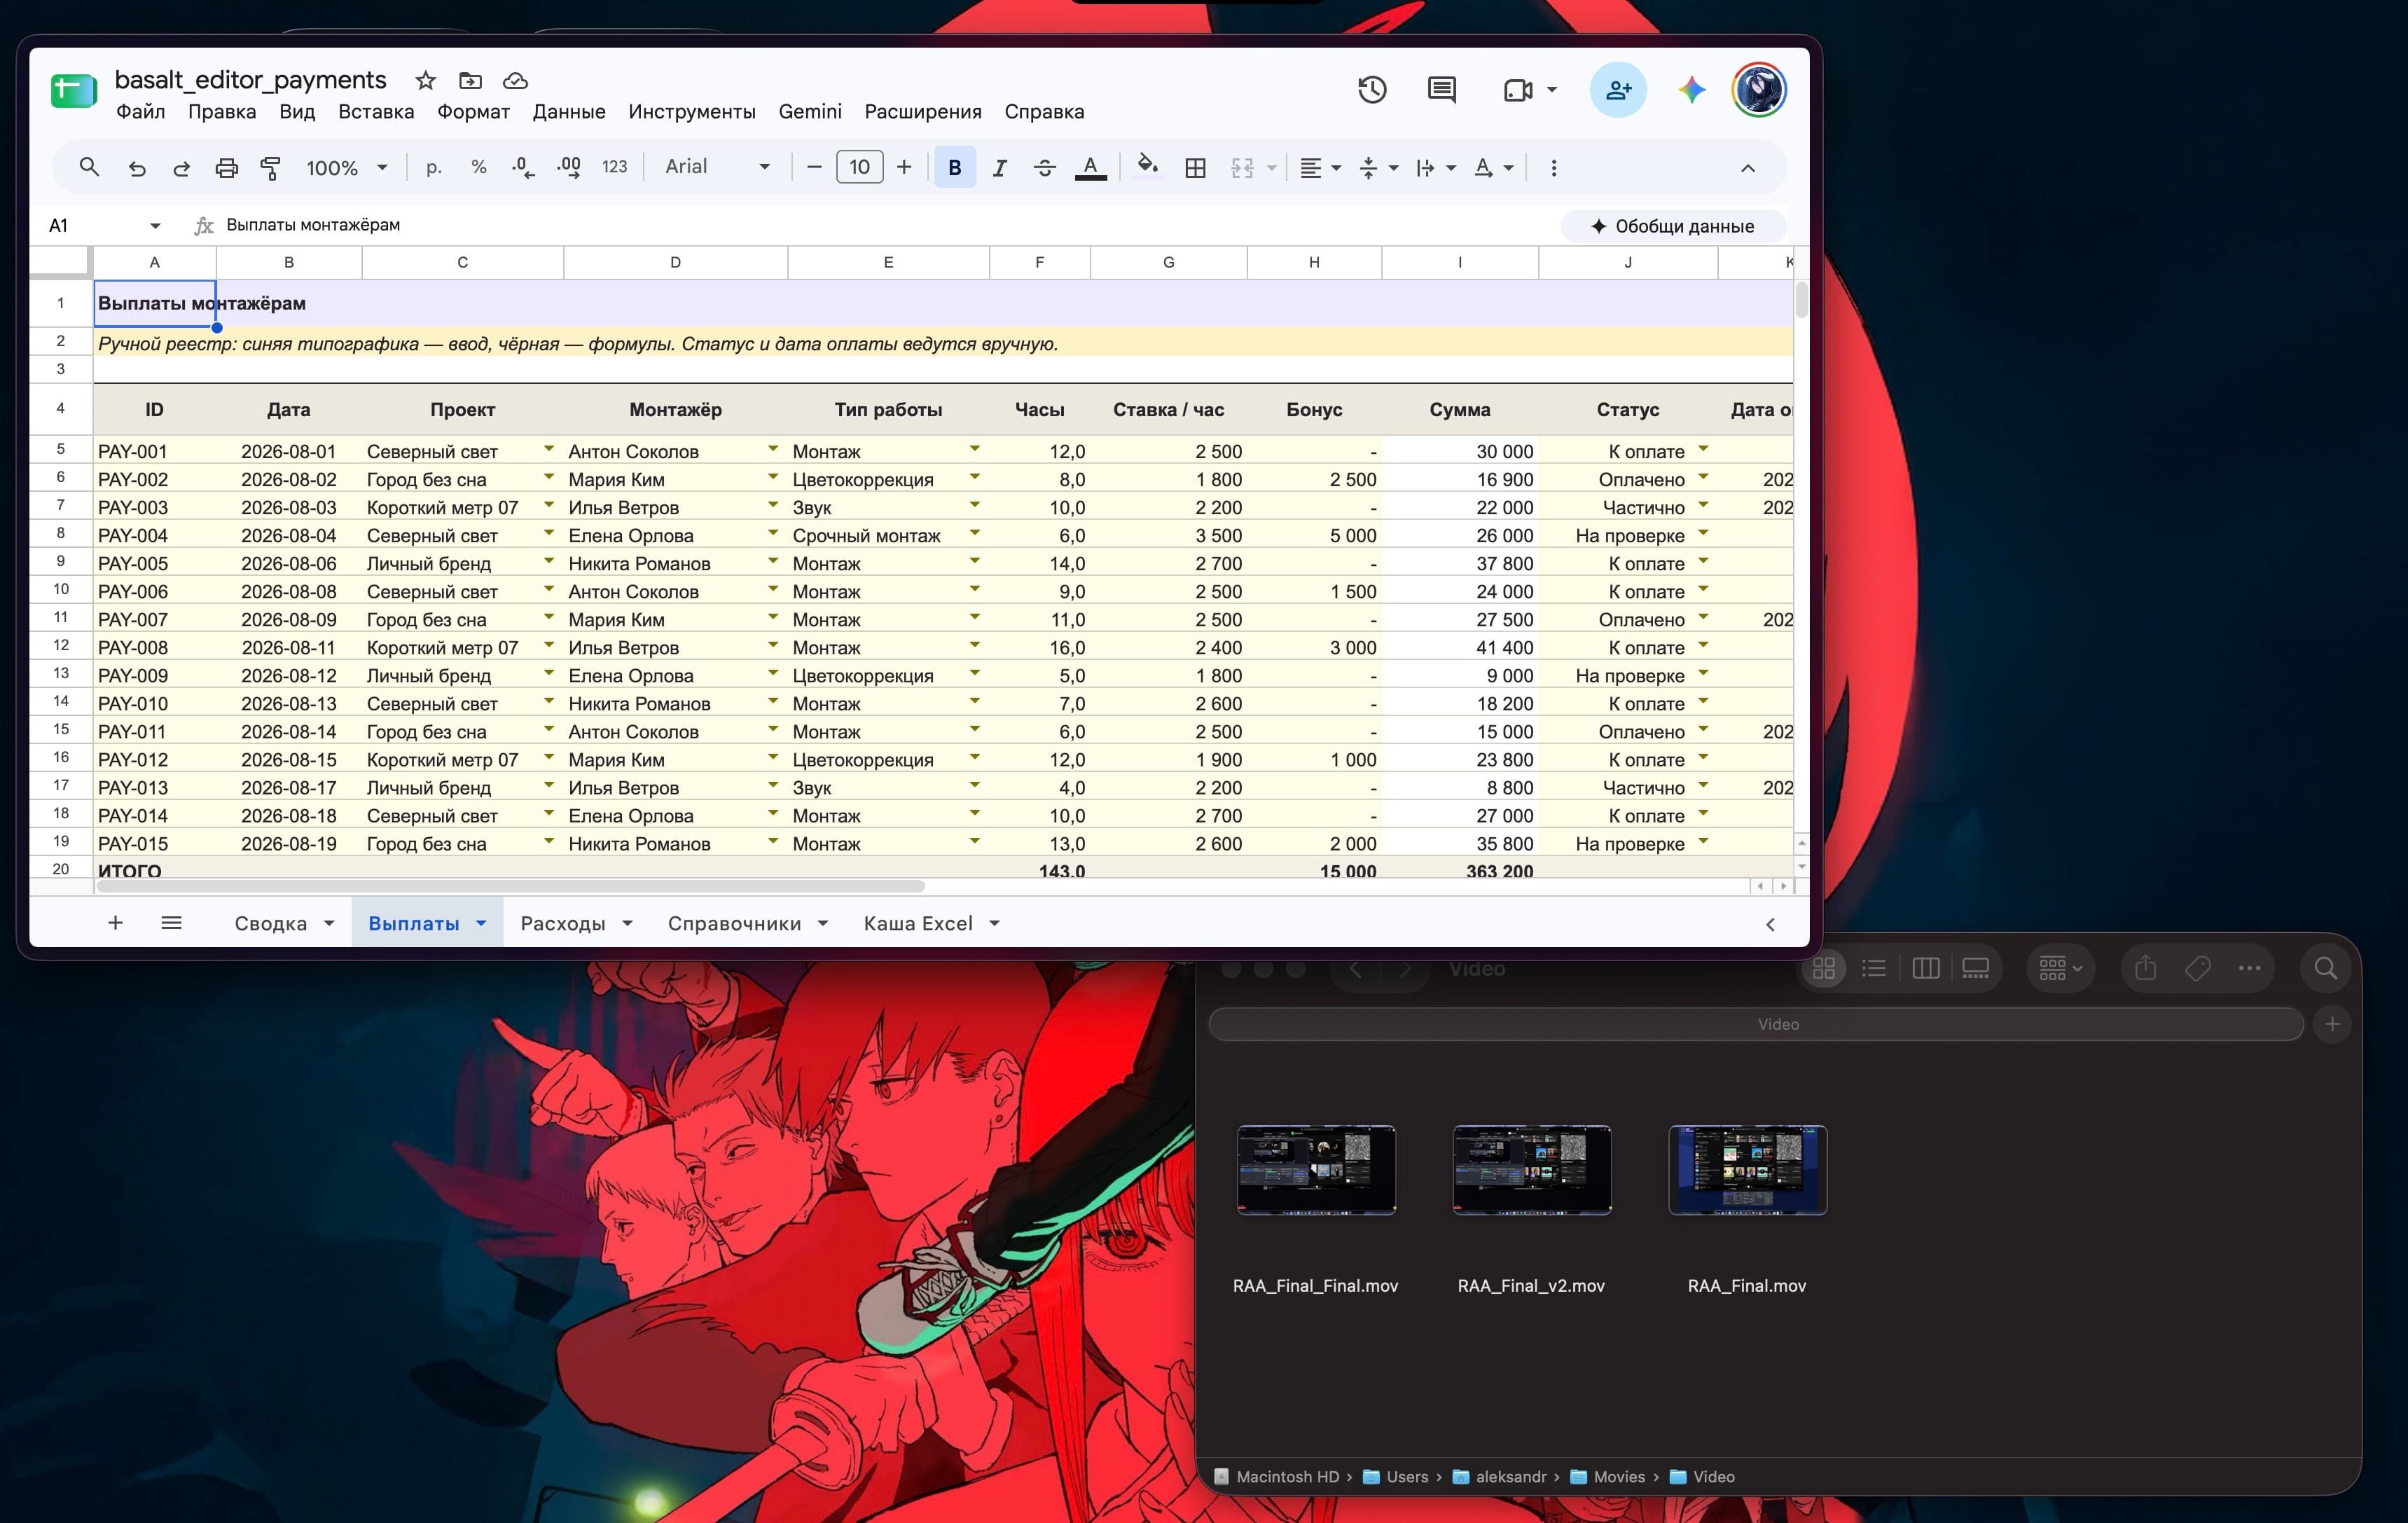Click the toolbar search magnifier
The width and height of the screenshot is (2408, 1523).
tap(89, 167)
